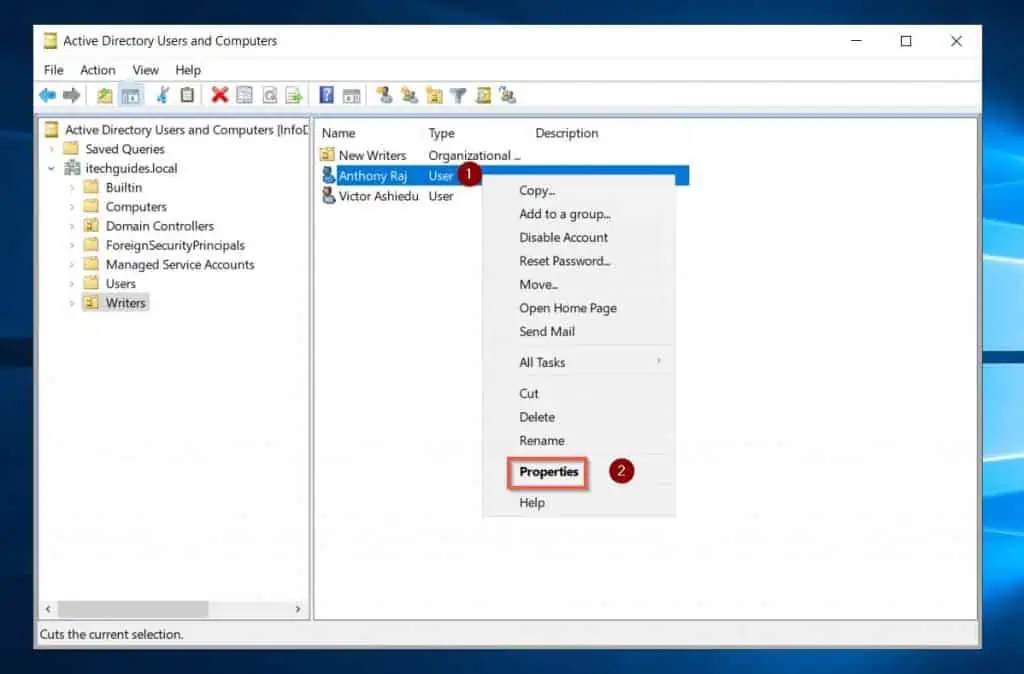Choose Open Home Page menu entry
The height and width of the screenshot is (674, 1024).
coord(568,308)
